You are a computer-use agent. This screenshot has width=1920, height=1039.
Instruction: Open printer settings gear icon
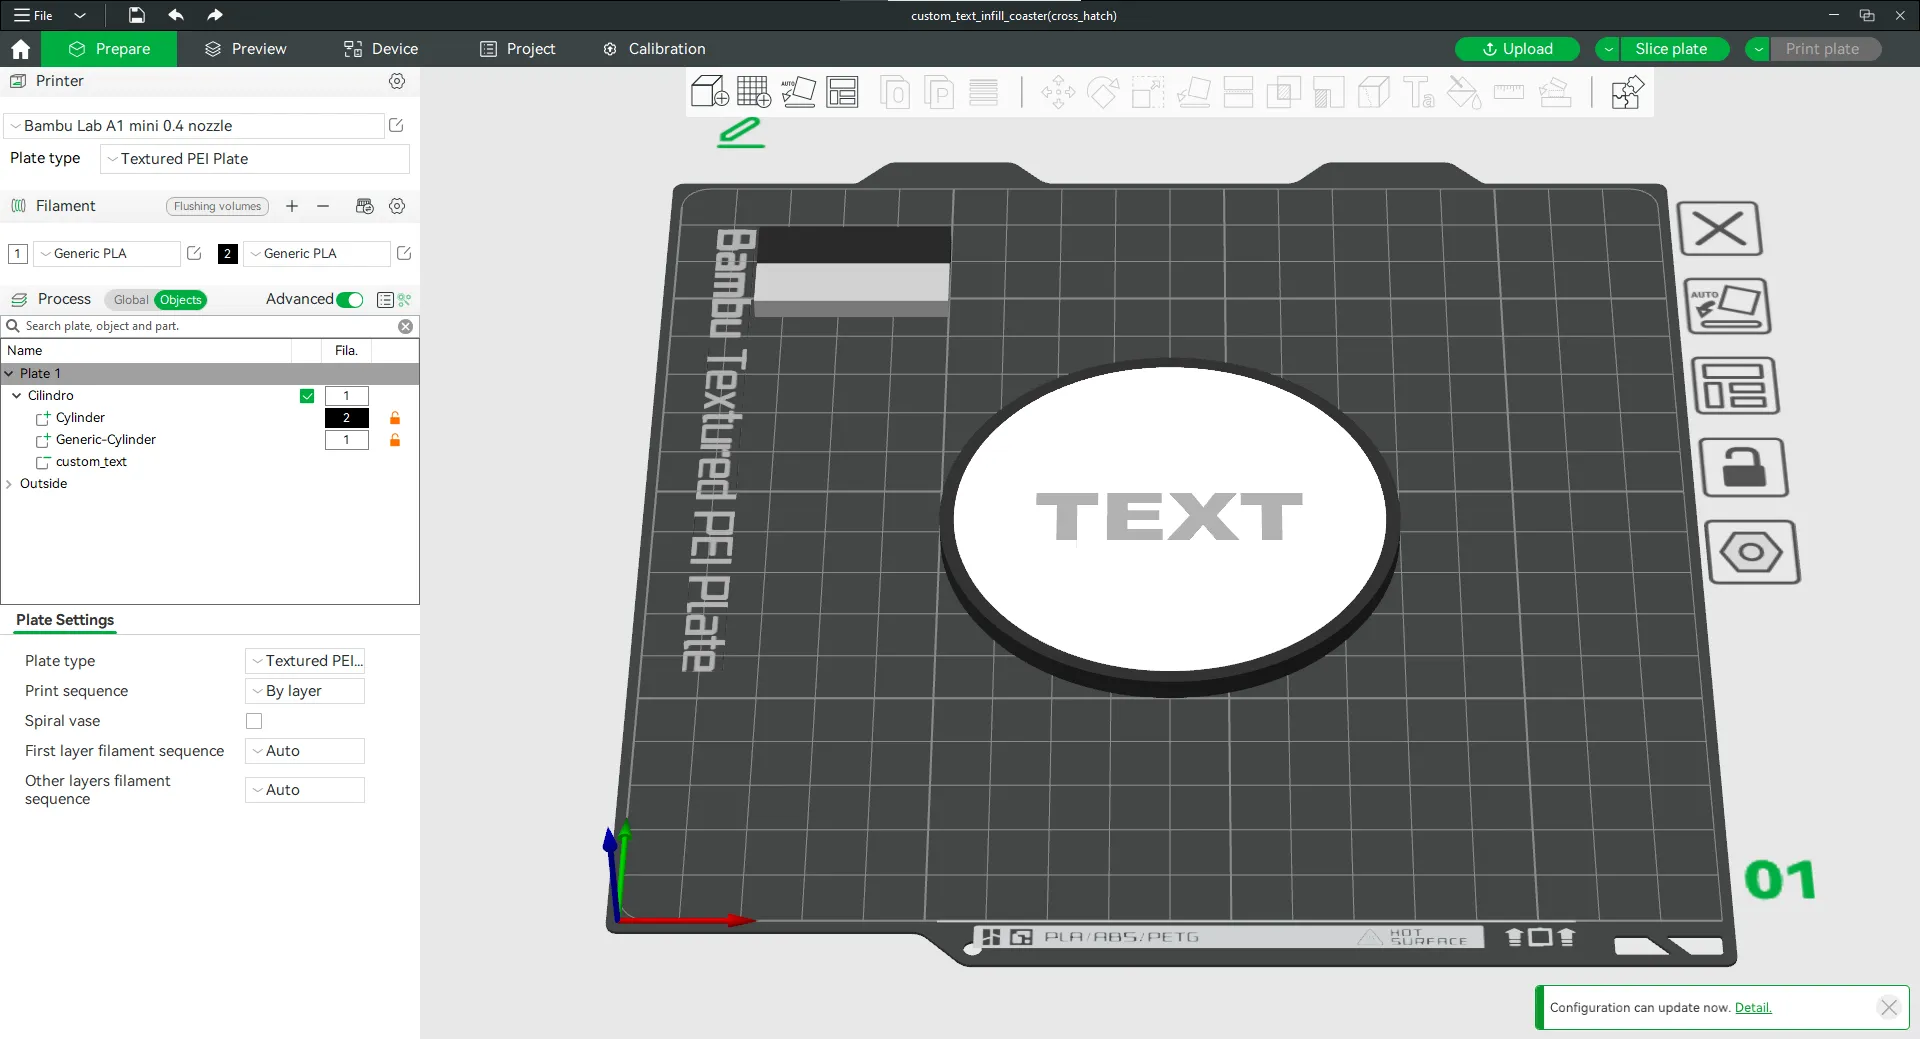coord(397,81)
